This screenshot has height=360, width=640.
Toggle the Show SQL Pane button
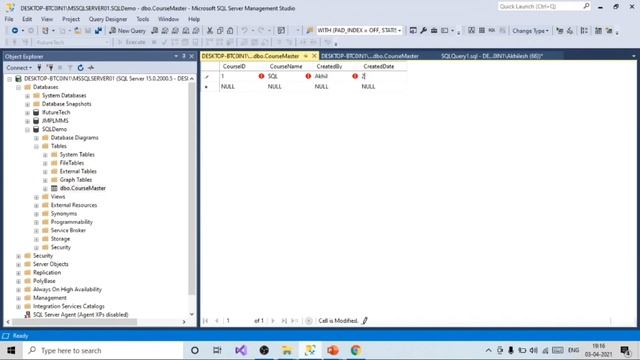pyautogui.click(x=492, y=31)
